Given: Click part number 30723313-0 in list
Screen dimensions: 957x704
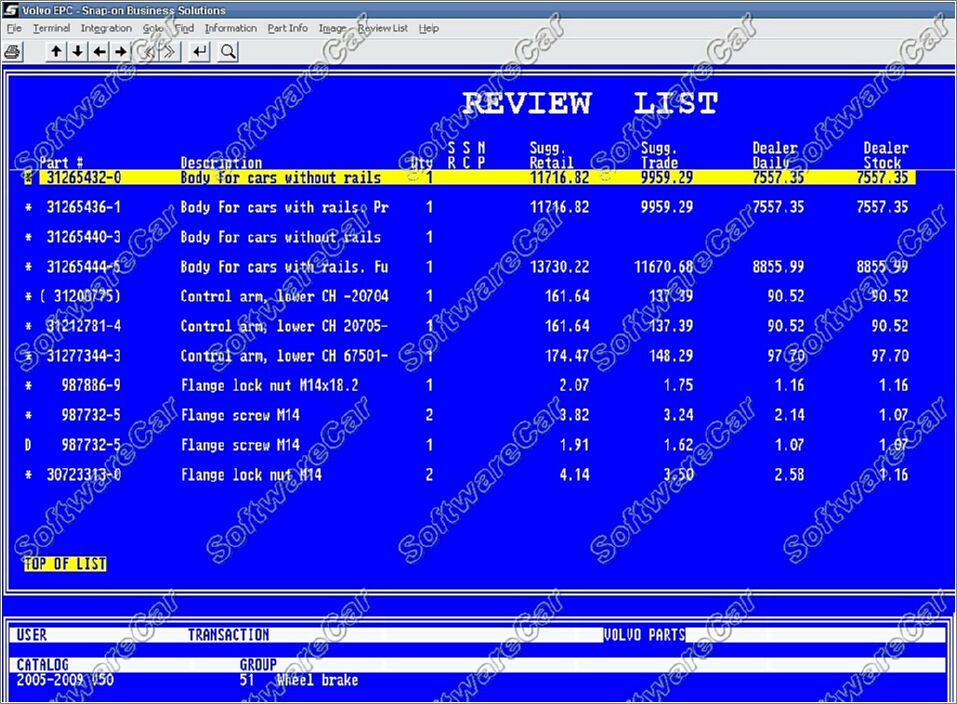Looking at the screenshot, I should pos(84,475).
